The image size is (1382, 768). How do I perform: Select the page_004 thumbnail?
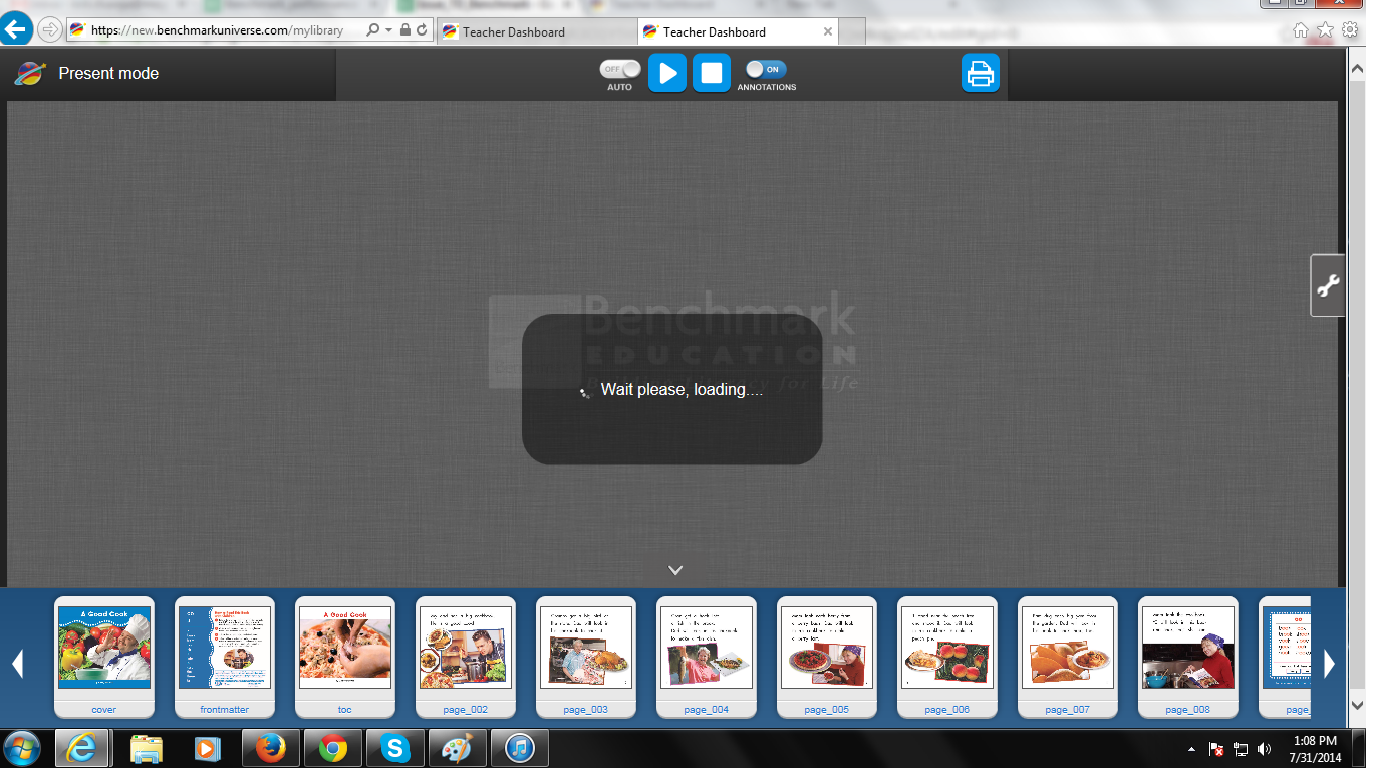[706, 657]
